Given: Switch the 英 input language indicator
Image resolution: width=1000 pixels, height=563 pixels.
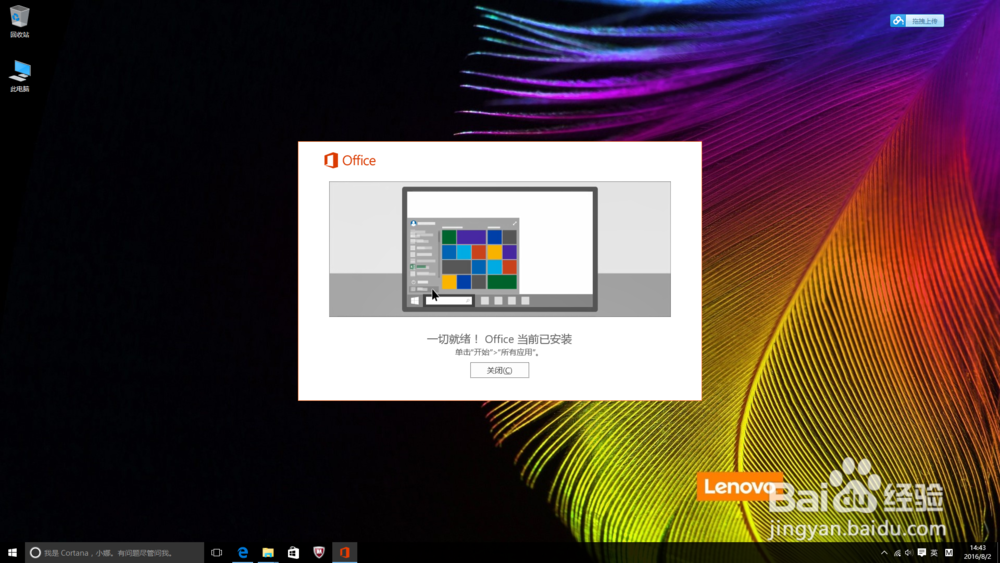Looking at the screenshot, I should [934, 553].
